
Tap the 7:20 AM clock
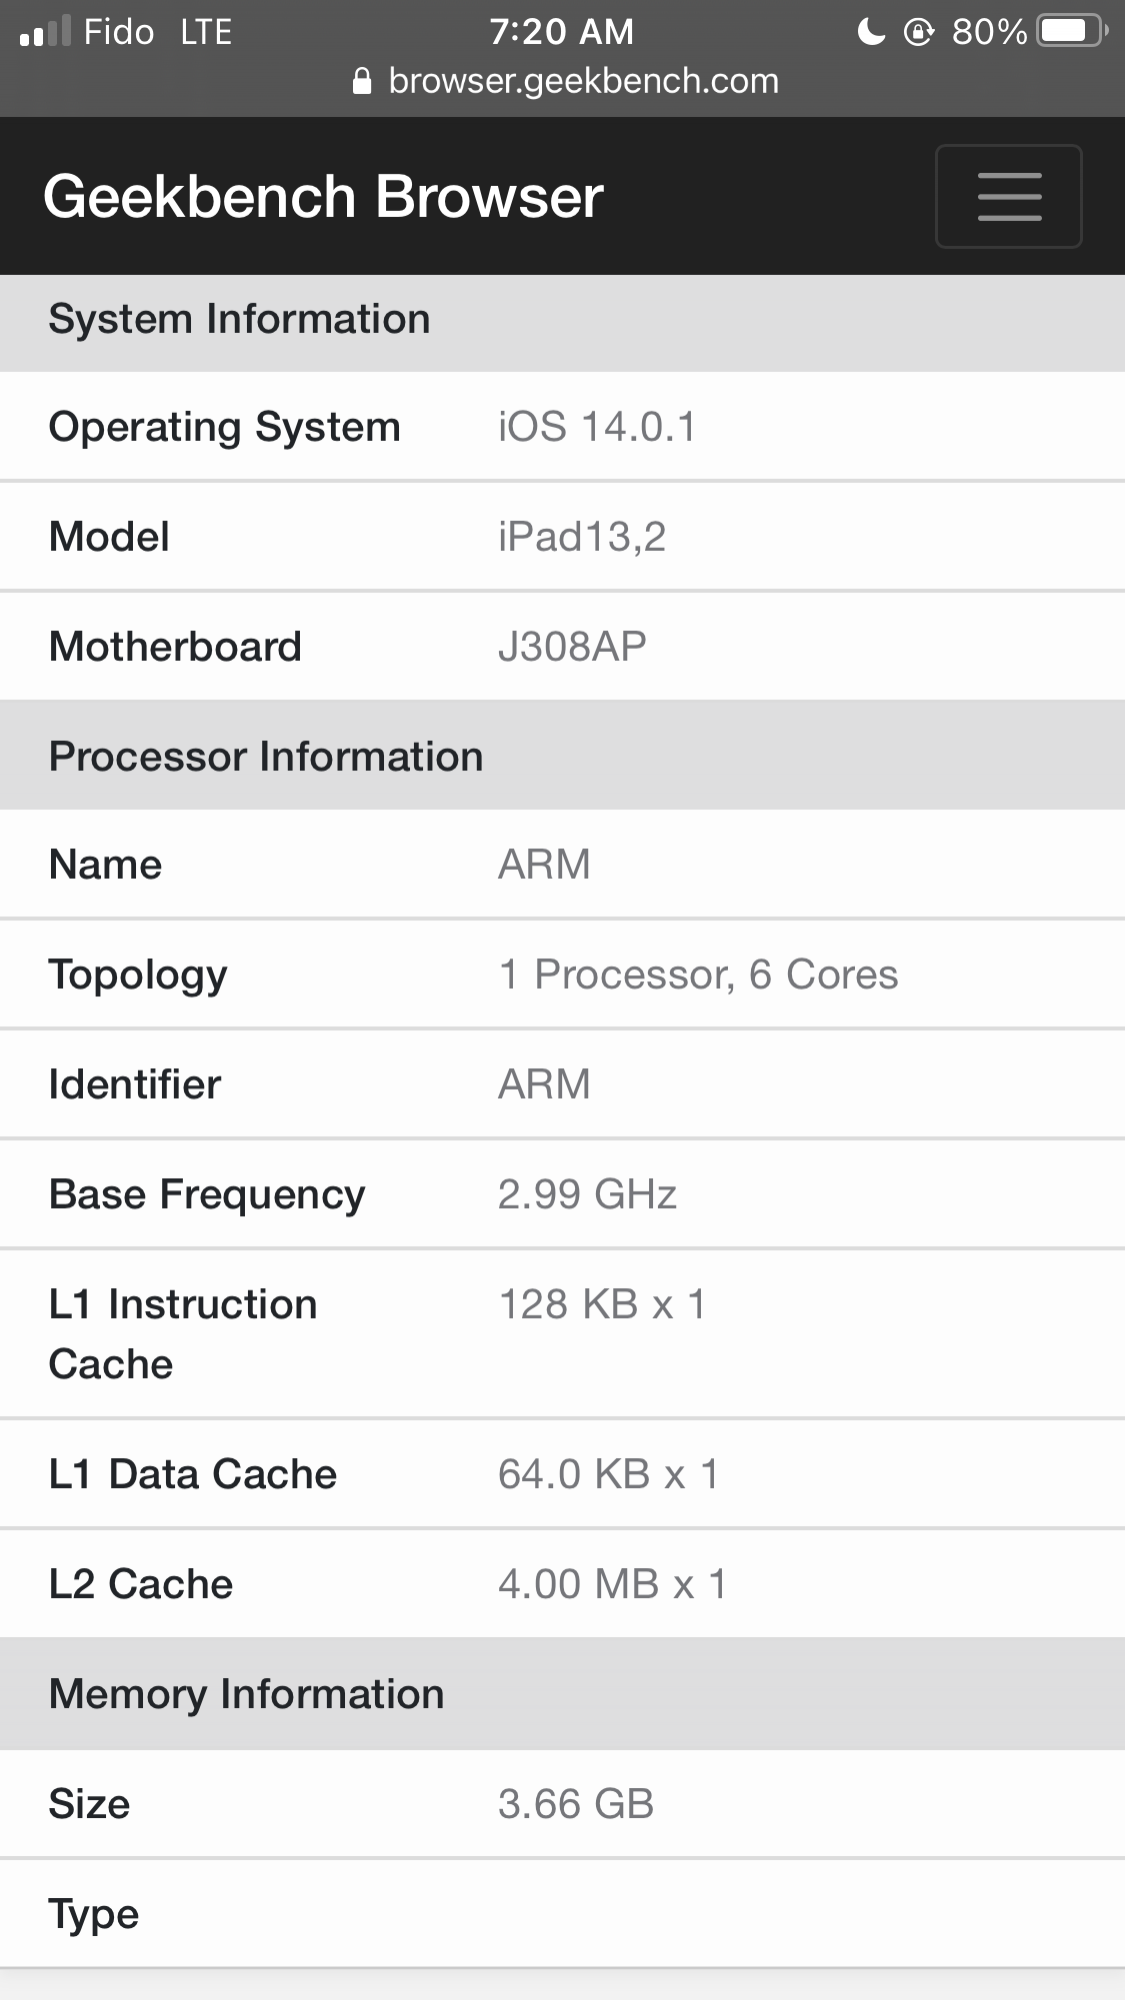[x=561, y=32]
